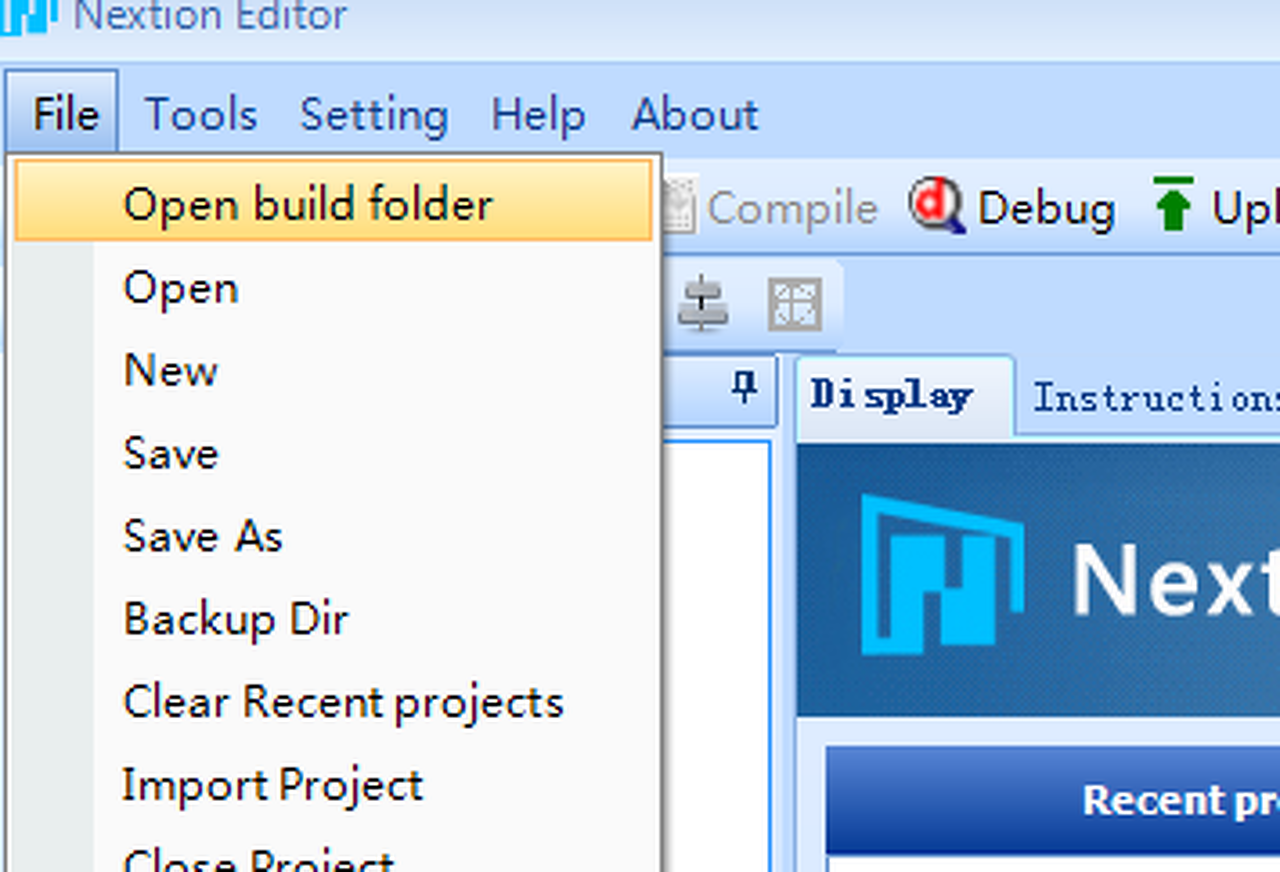
Task: Click the Nextion logo in the title bar
Action: point(25,17)
